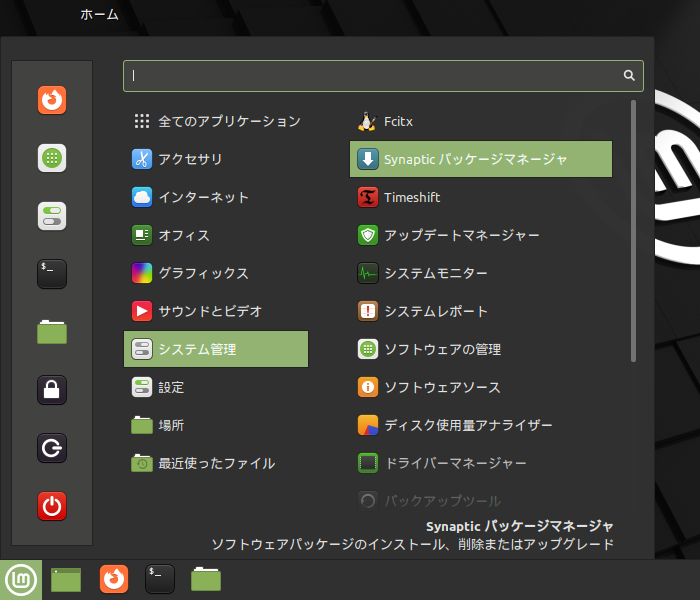Open the Files folder in the favorites sidebar
Image resolution: width=700 pixels, height=600 pixels.
click(x=52, y=332)
